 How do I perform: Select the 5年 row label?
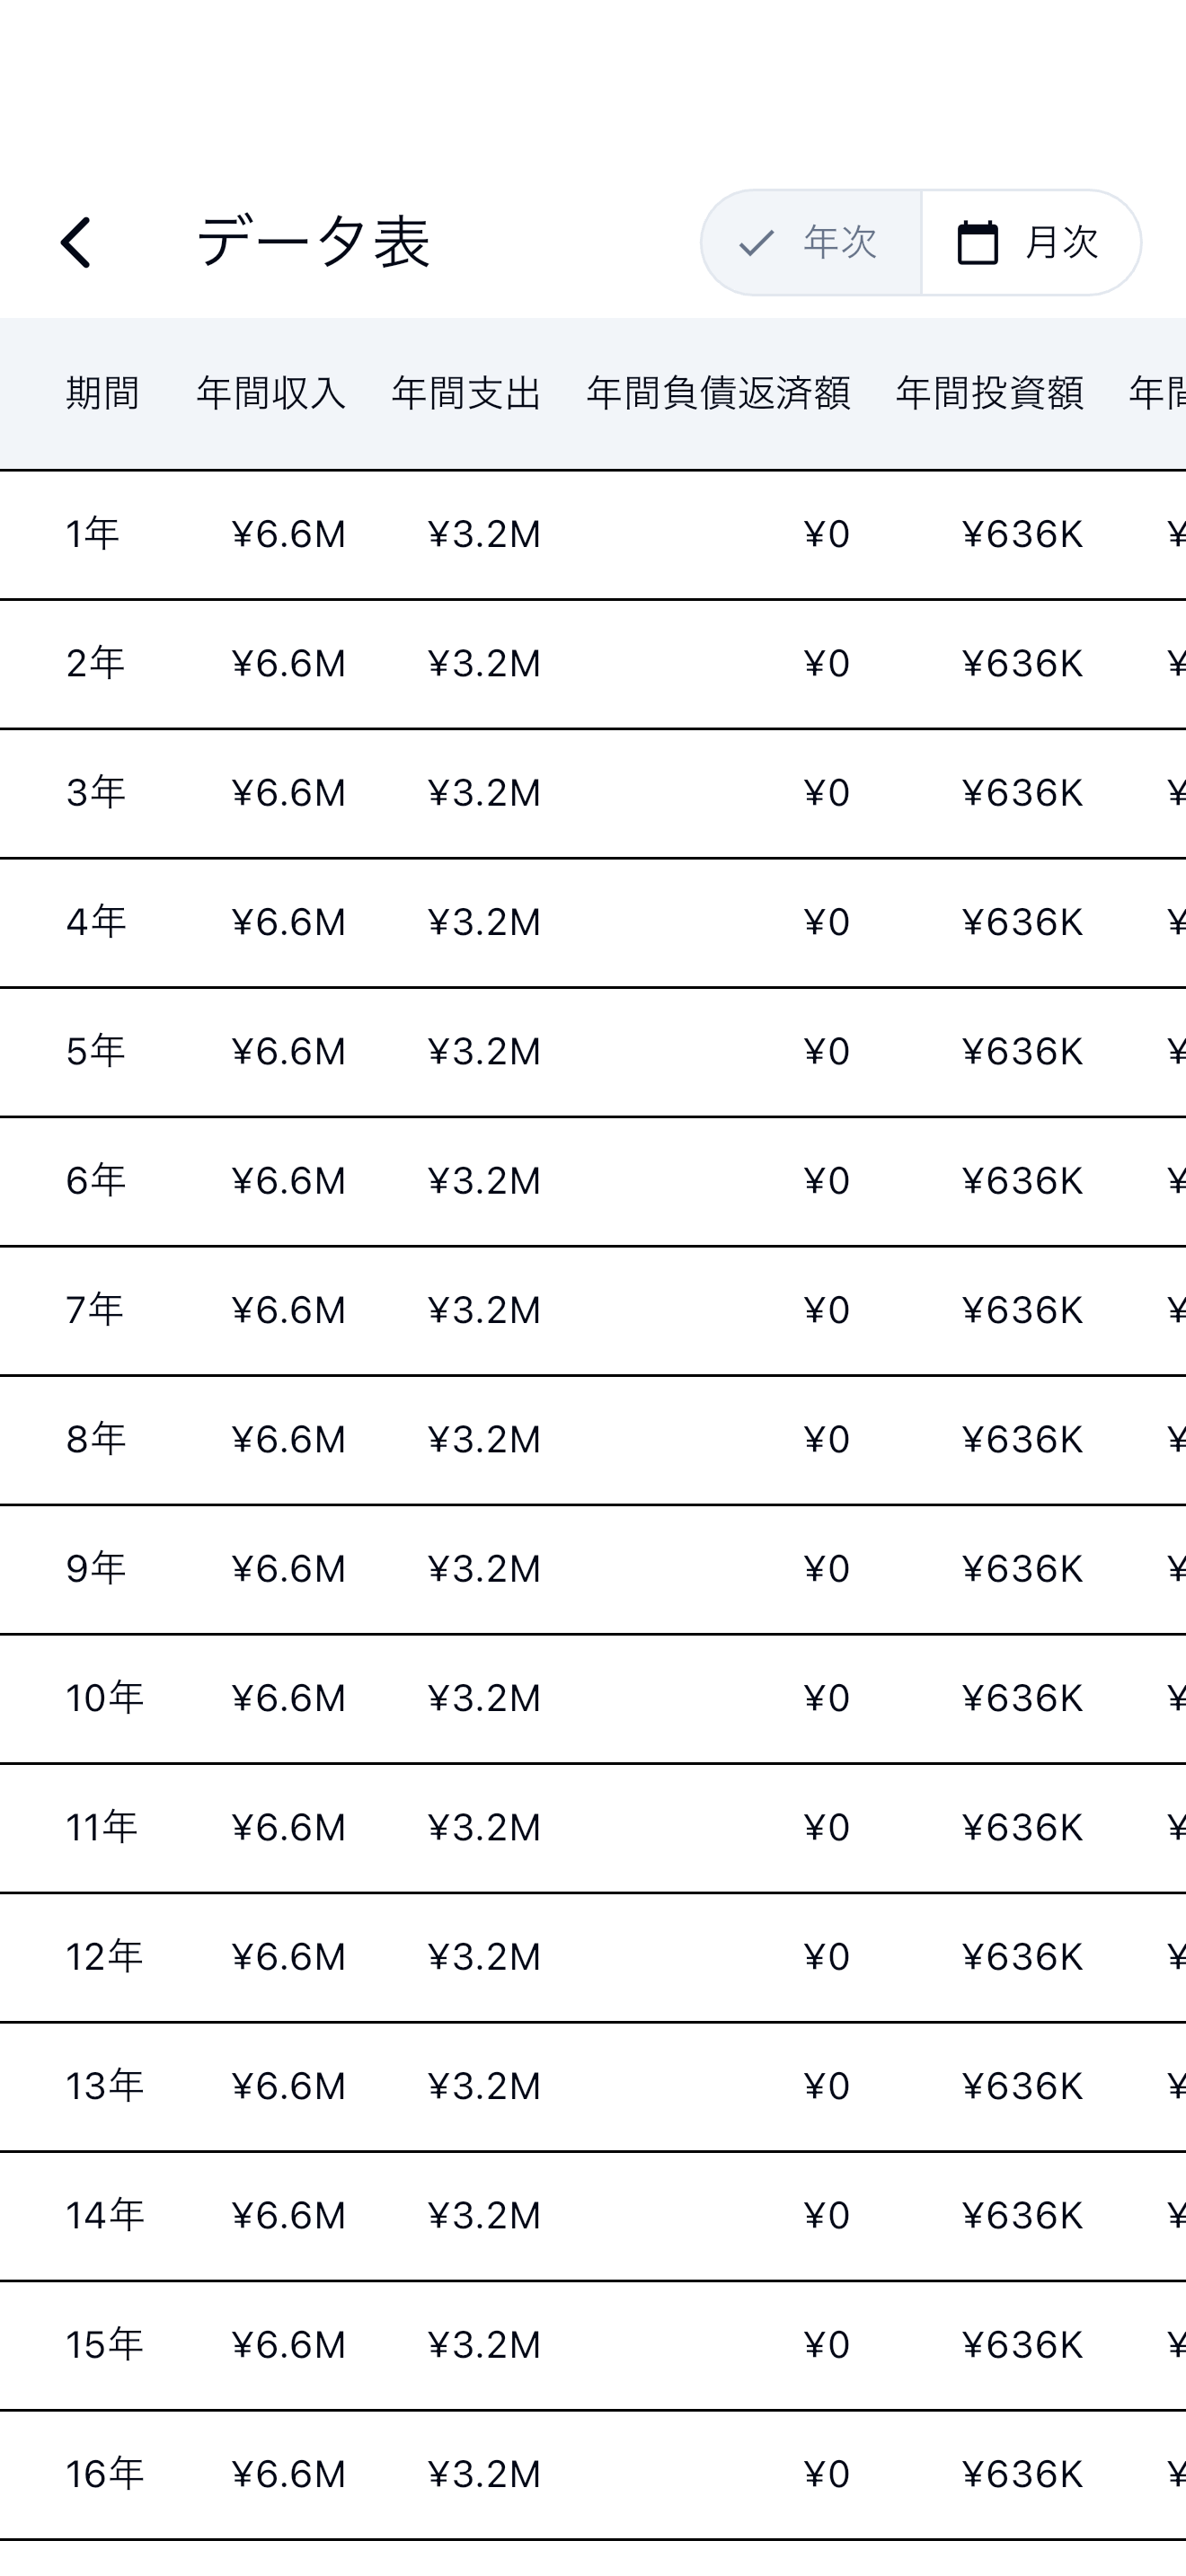click(x=96, y=1051)
